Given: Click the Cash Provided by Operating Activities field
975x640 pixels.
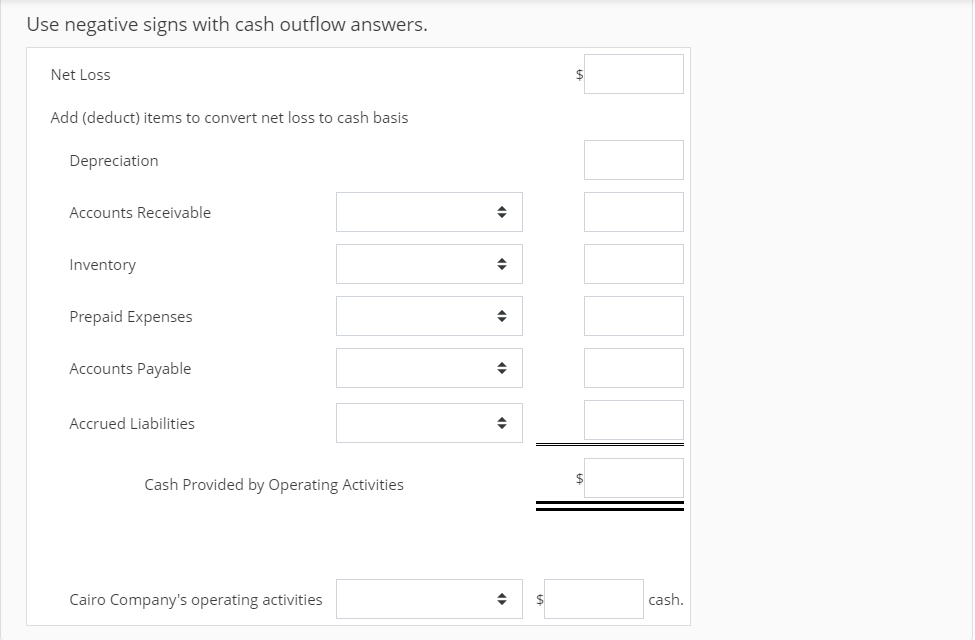Looking at the screenshot, I should [634, 478].
